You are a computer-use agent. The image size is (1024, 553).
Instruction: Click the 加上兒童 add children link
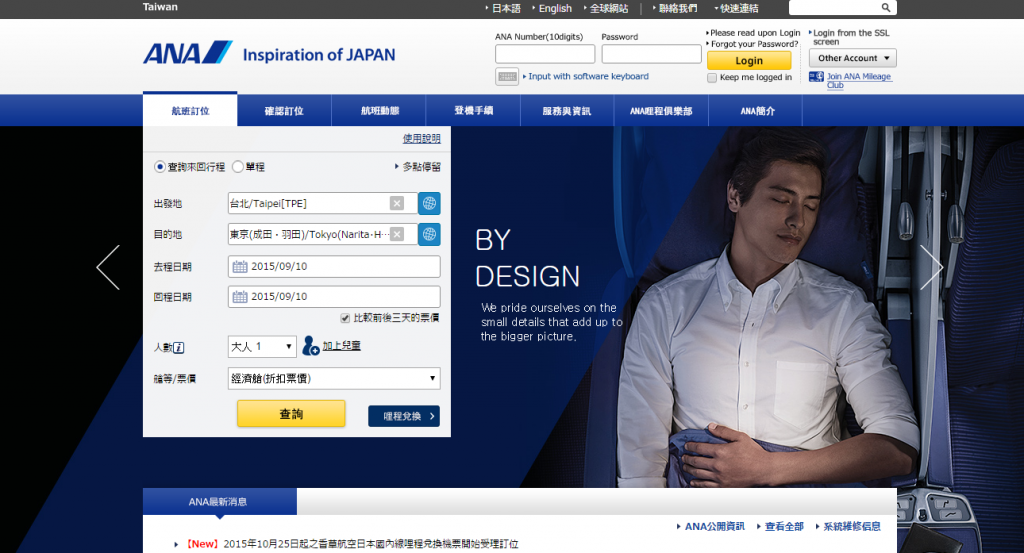(342, 345)
